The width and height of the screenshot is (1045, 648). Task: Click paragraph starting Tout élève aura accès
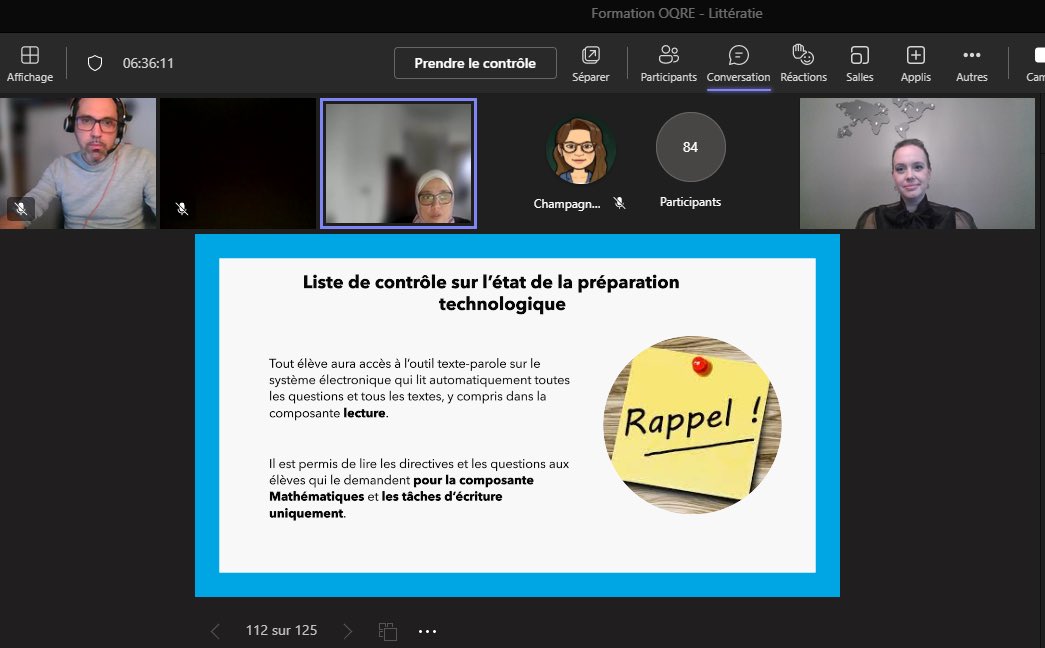tap(419, 388)
